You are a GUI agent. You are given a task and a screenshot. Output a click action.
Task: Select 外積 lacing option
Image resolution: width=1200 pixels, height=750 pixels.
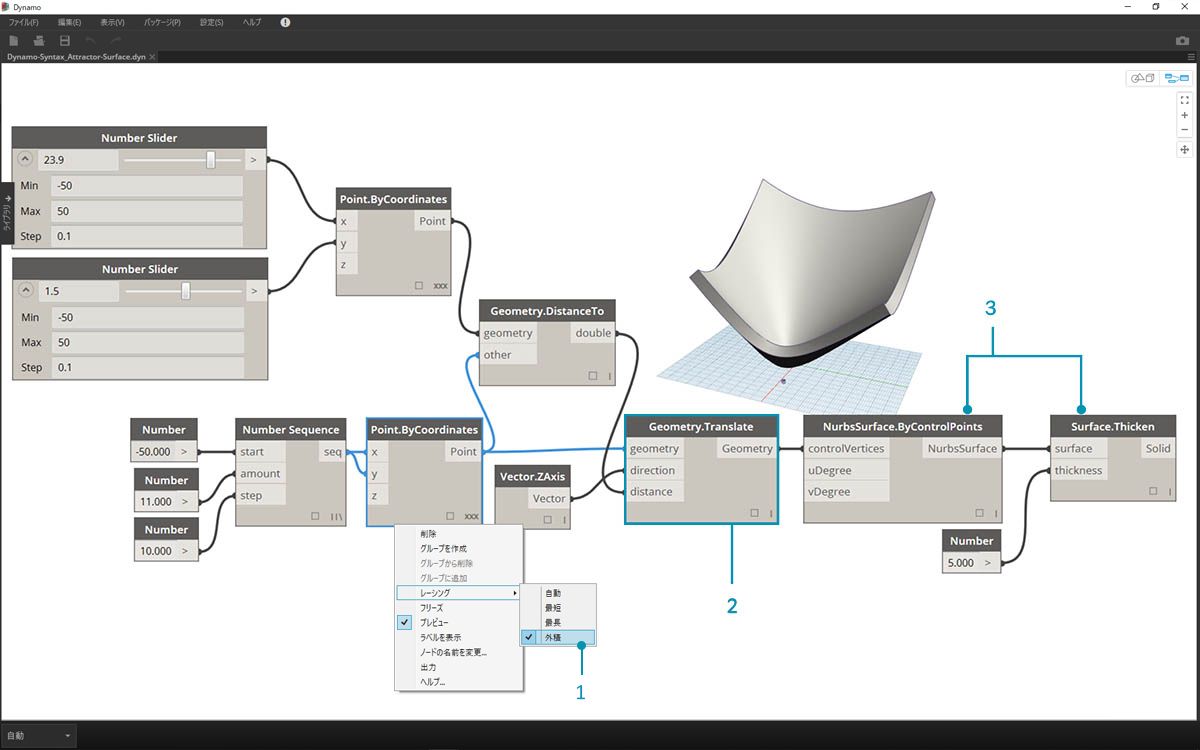tap(559, 637)
